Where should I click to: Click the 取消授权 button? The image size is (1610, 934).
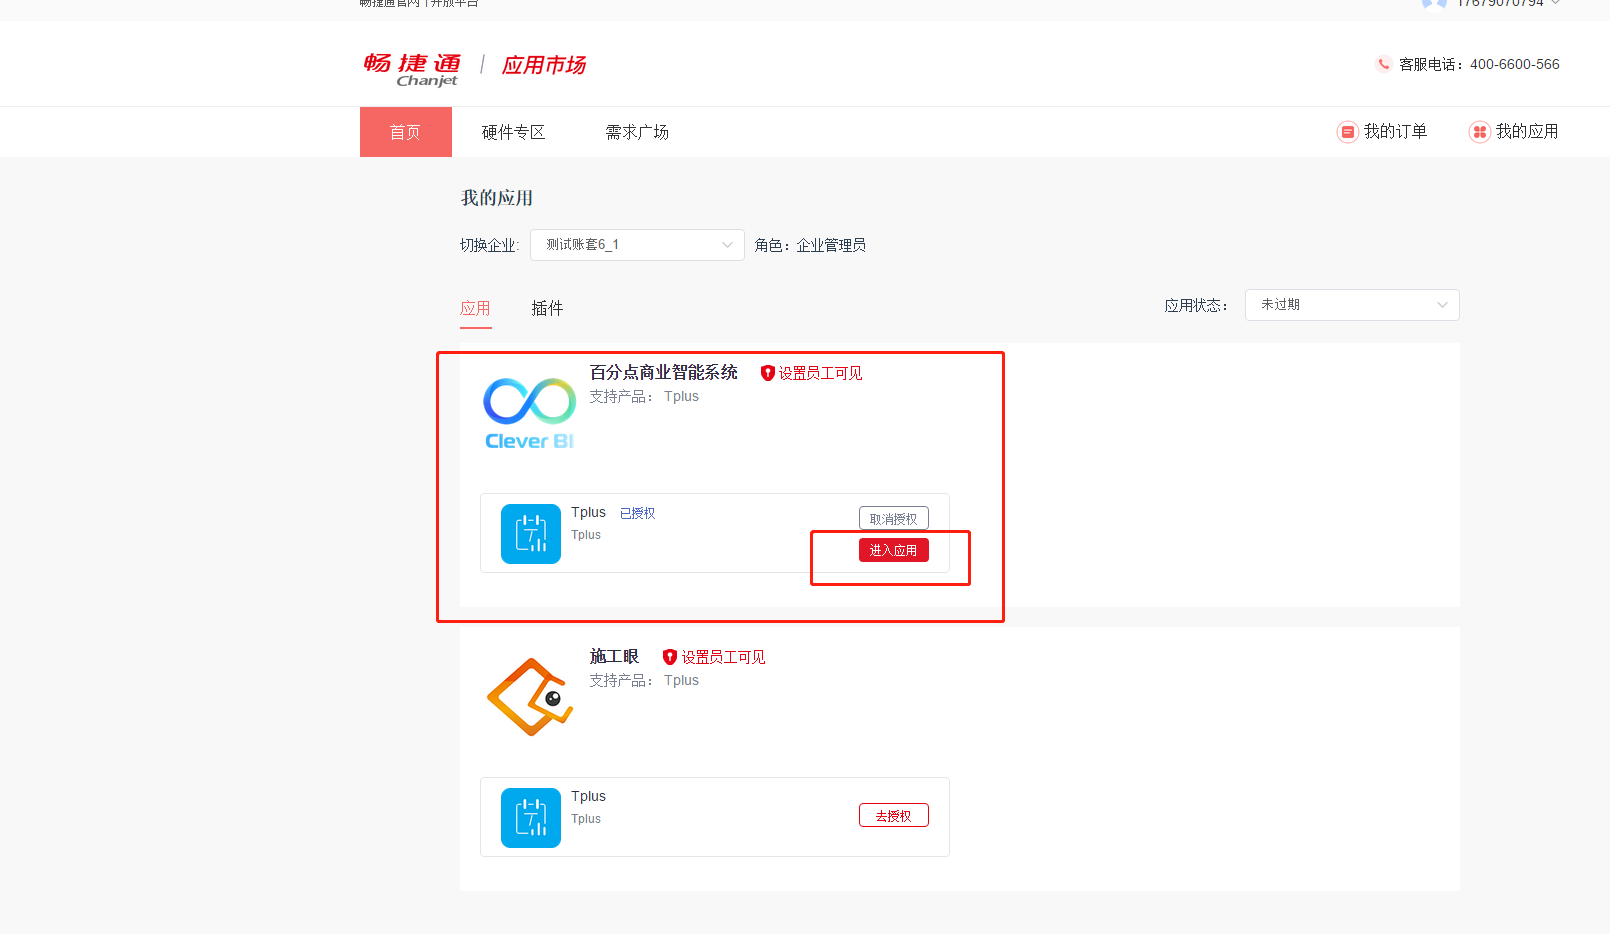(894, 518)
